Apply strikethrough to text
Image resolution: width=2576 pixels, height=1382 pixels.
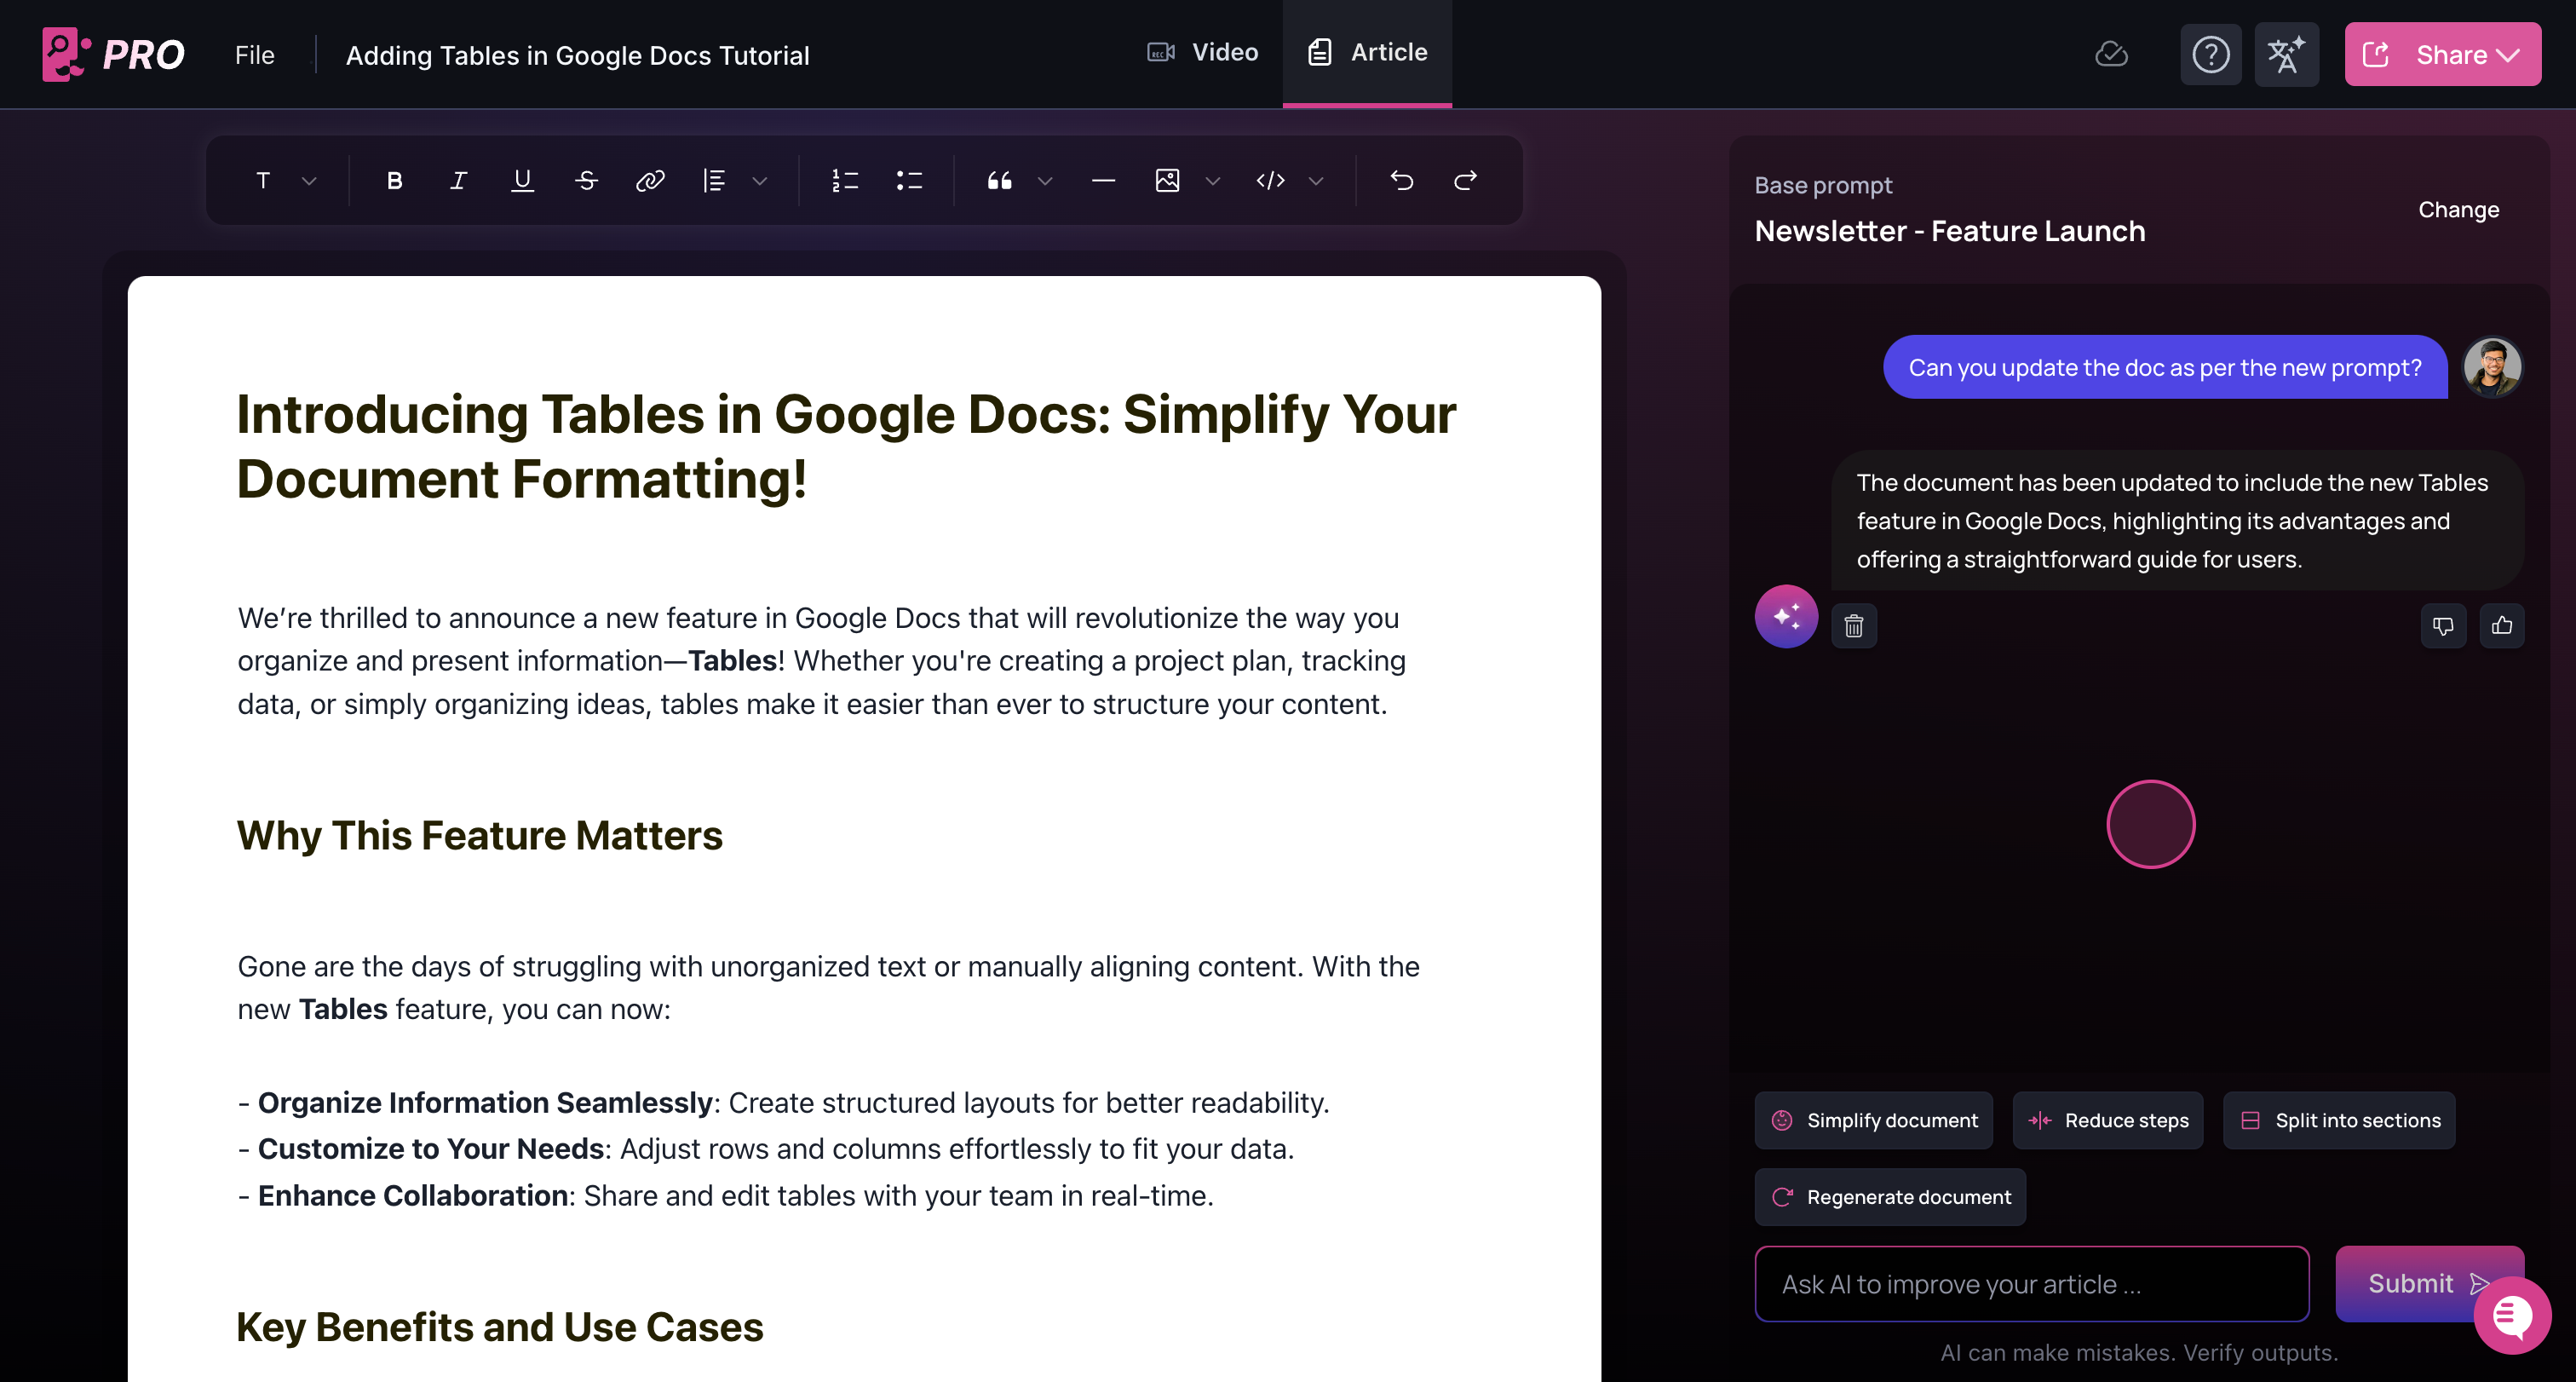click(587, 181)
